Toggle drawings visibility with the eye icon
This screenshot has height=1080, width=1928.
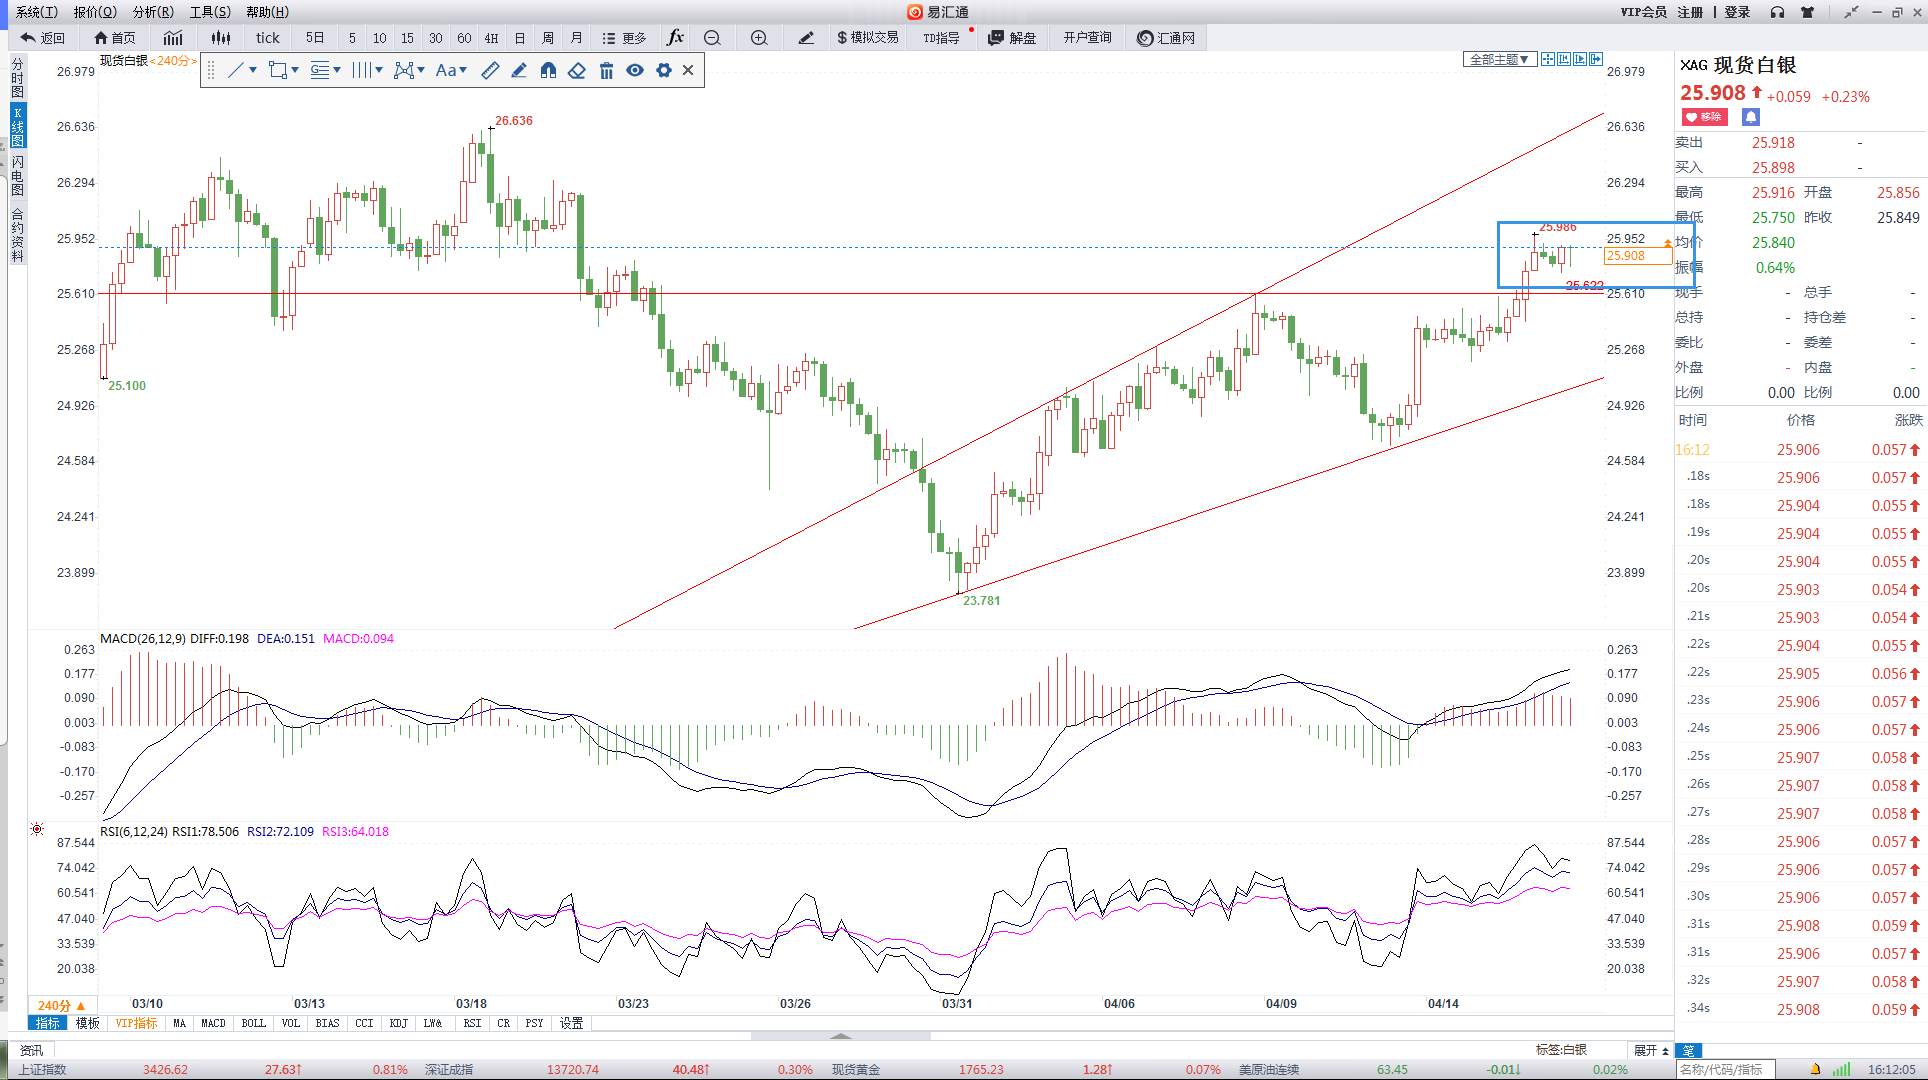(635, 70)
